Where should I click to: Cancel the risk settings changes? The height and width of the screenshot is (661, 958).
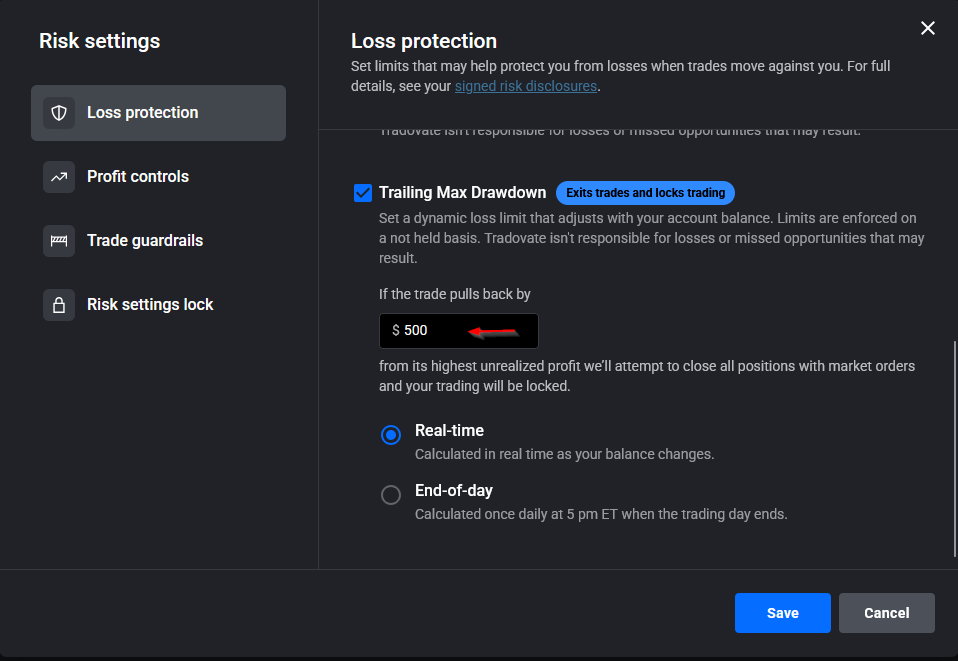tap(887, 613)
